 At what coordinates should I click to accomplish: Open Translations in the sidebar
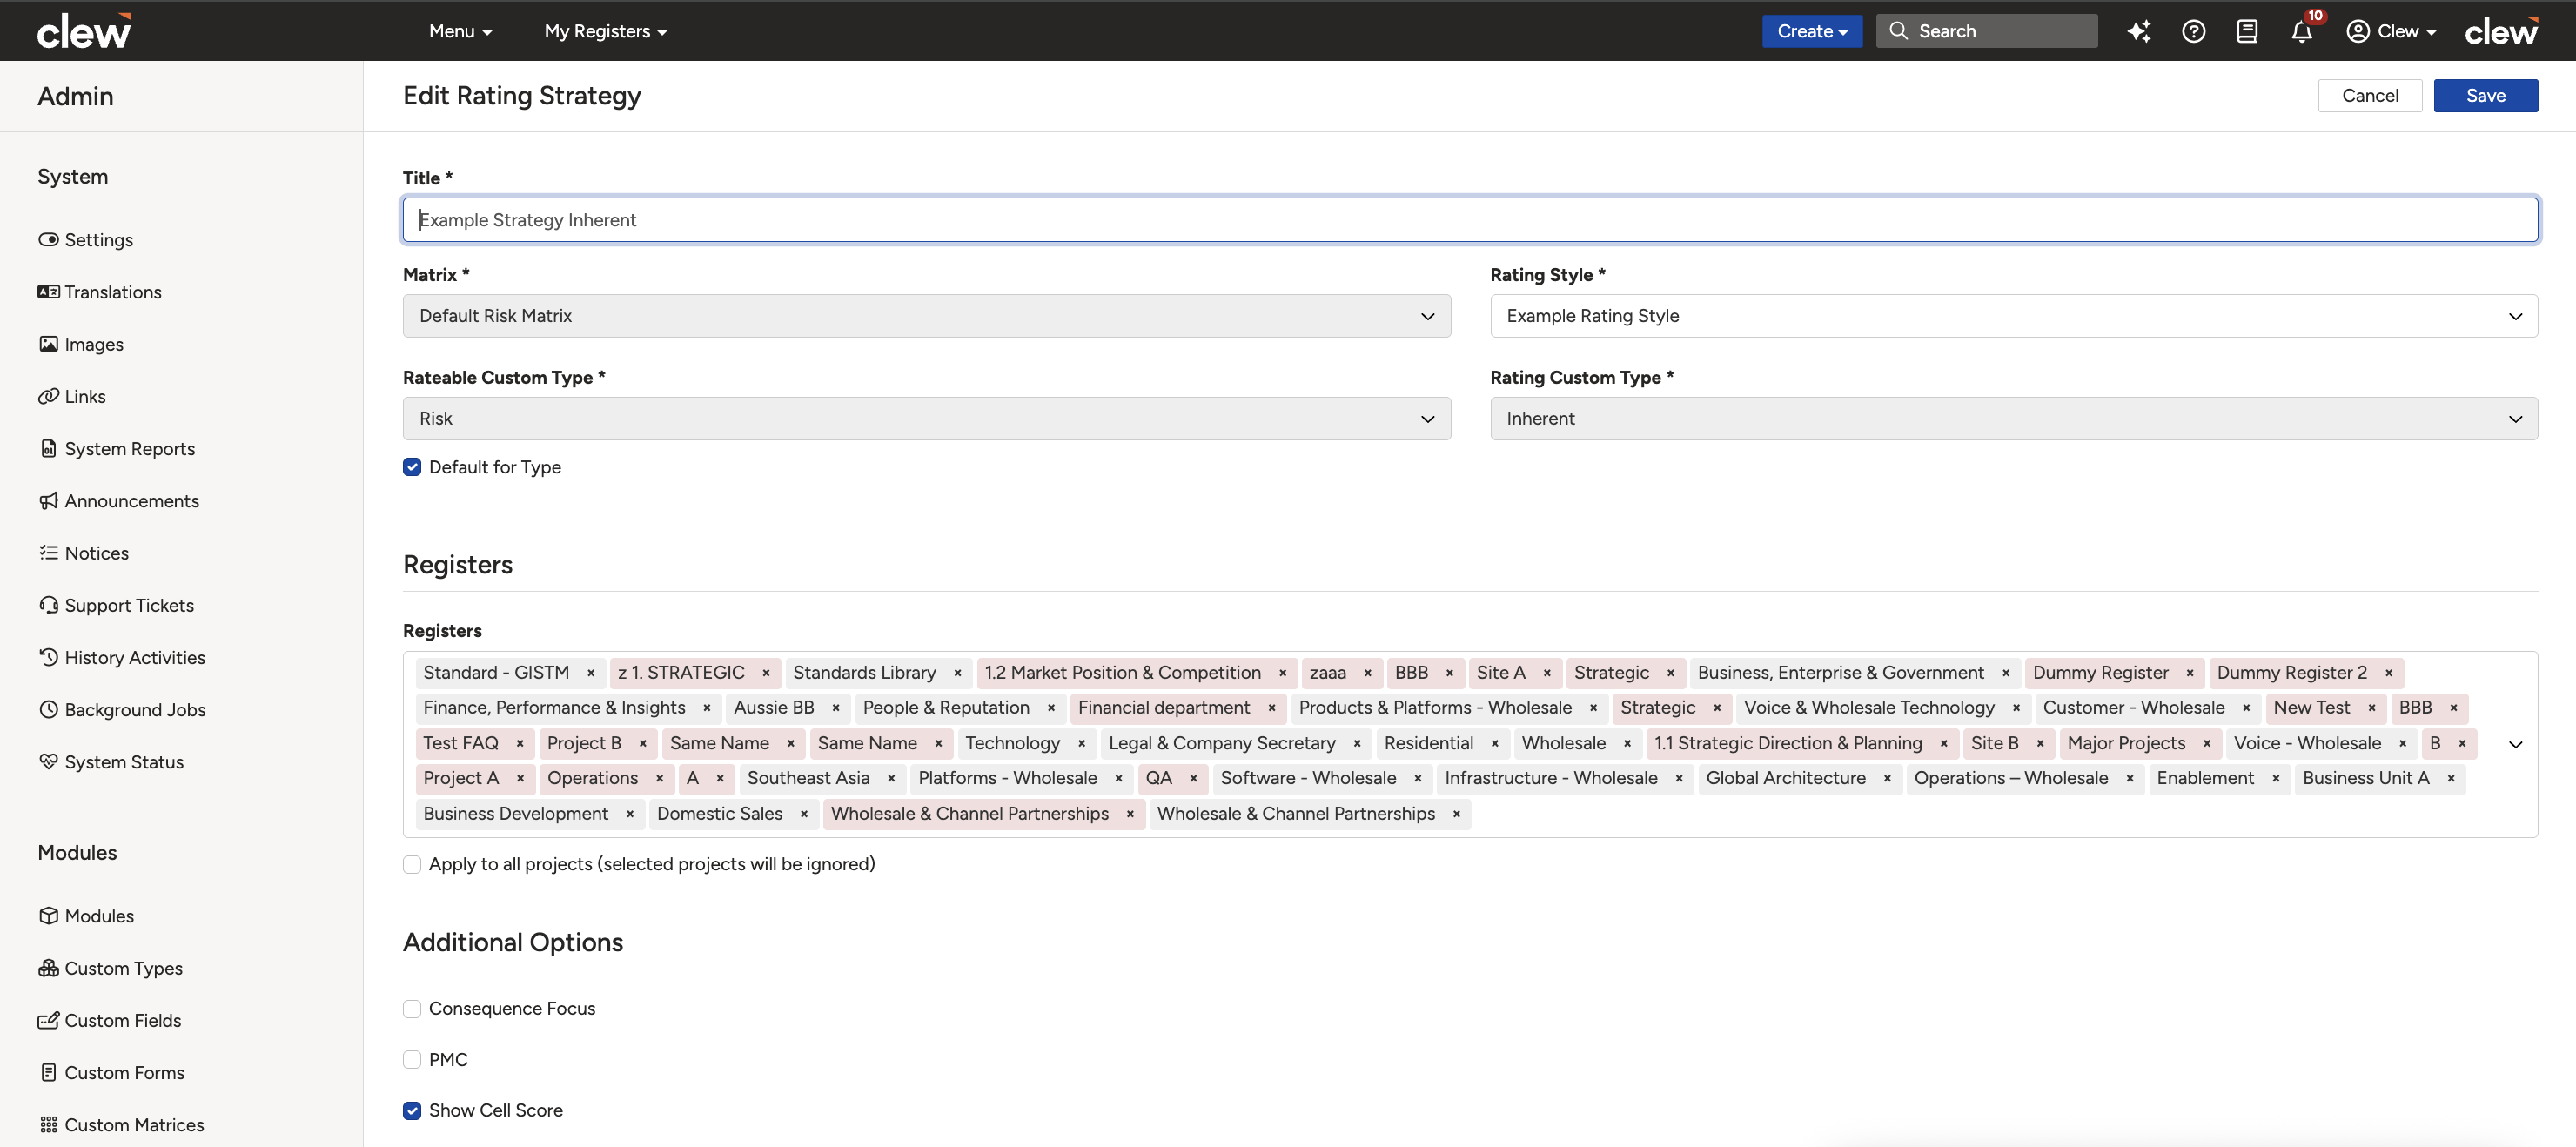[x=100, y=292]
